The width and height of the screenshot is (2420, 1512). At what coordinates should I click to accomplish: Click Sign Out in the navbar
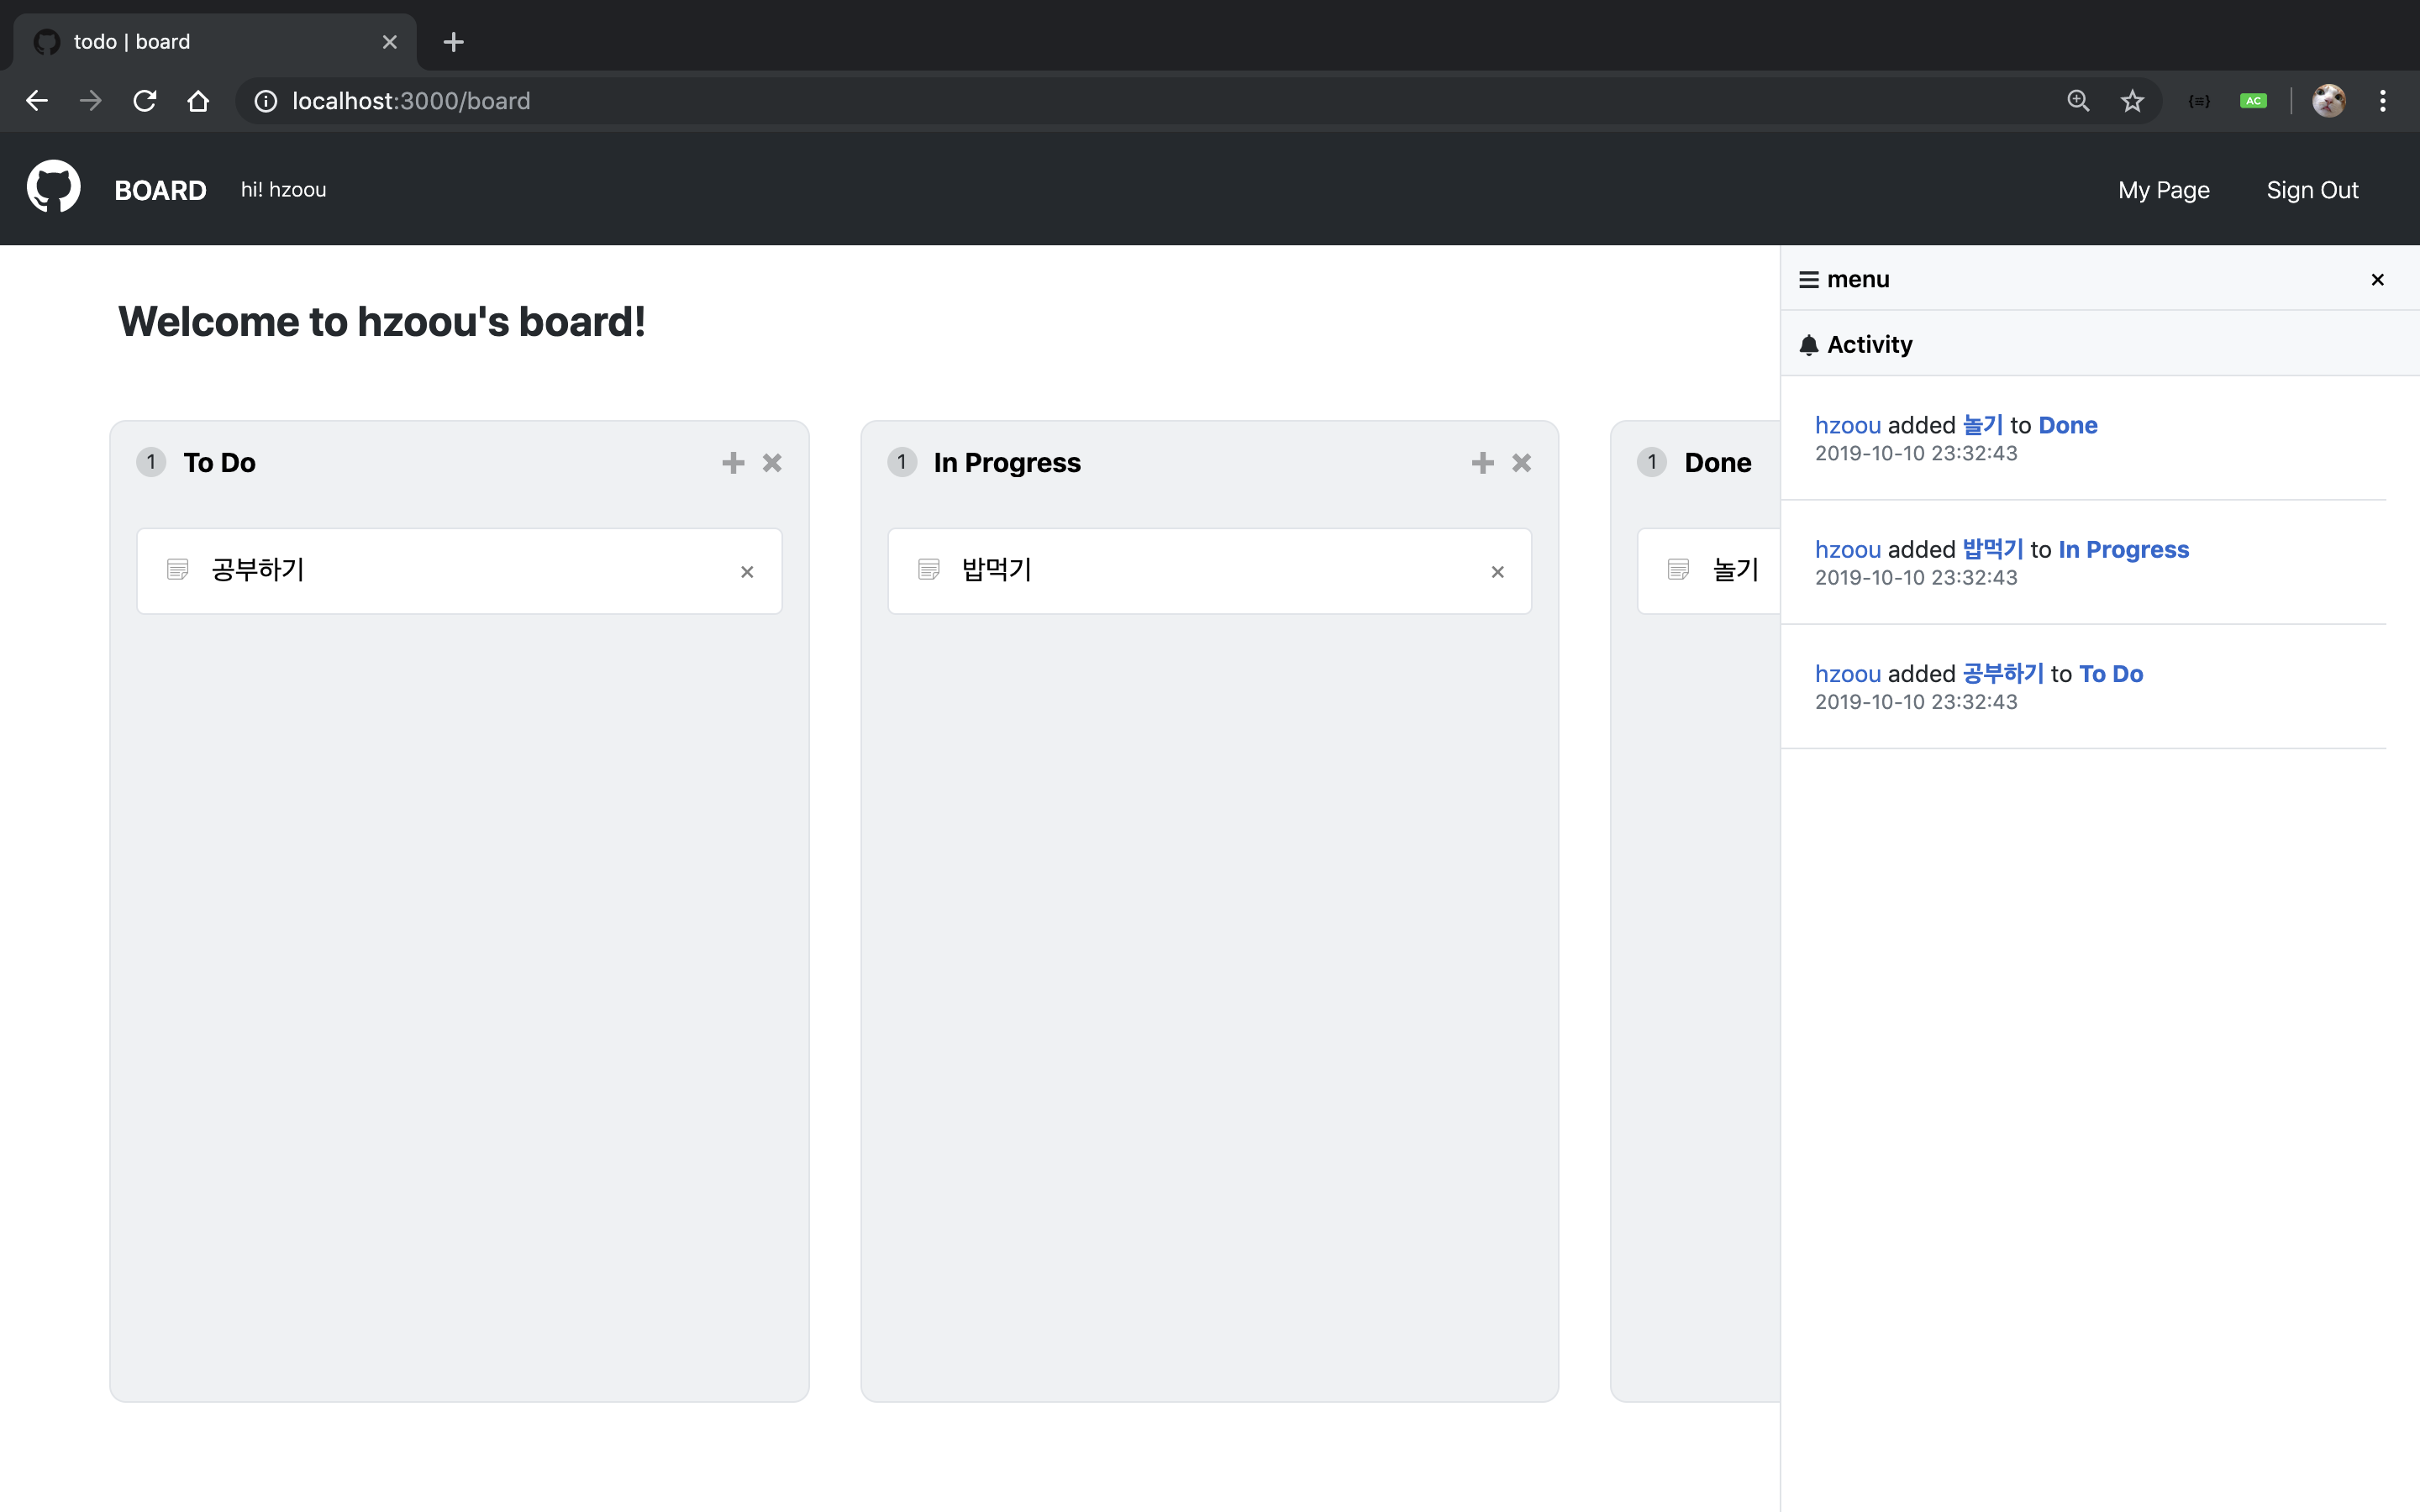[2312, 190]
